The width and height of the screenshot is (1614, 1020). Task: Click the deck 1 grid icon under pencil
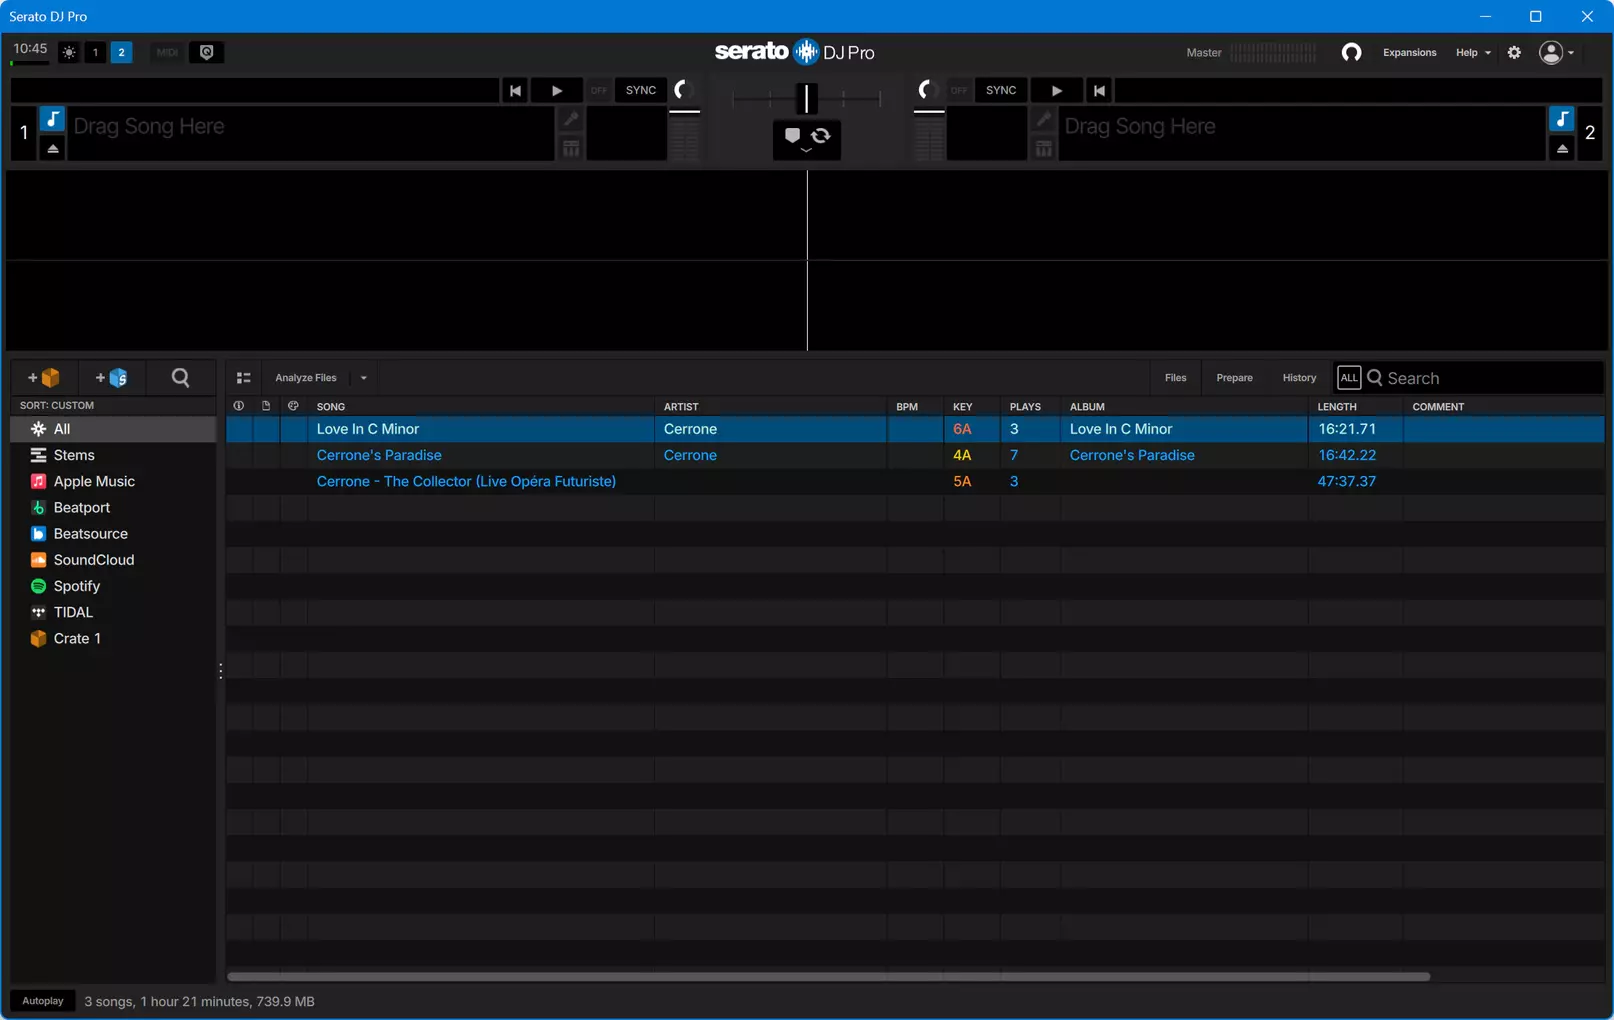coord(571,148)
